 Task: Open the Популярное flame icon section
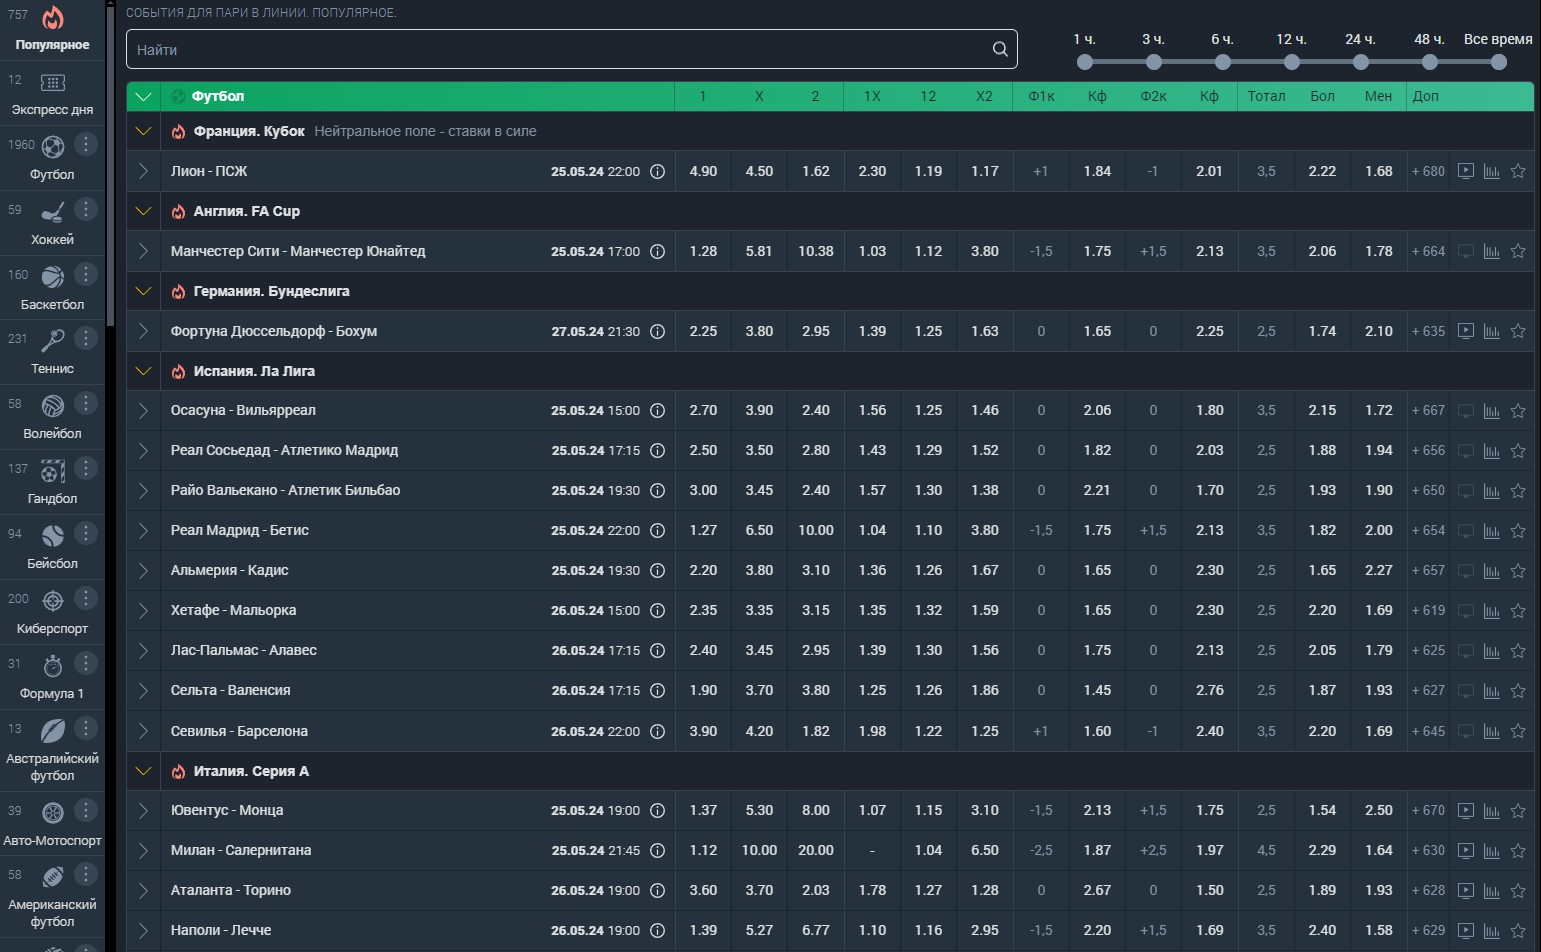pos(52,28)
